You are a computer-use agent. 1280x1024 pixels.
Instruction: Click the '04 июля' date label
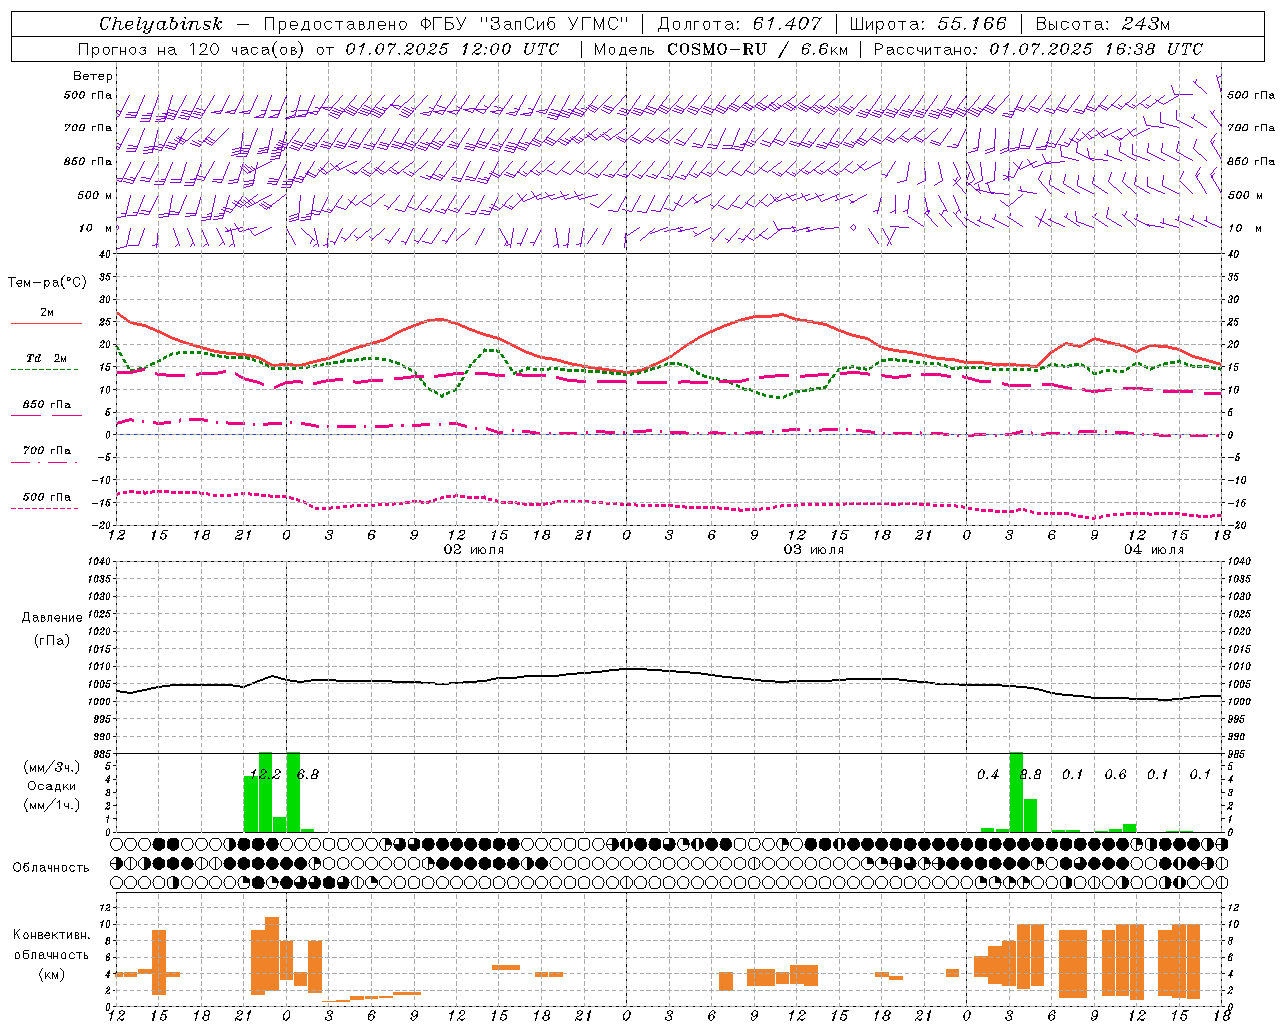(1154, 550)
